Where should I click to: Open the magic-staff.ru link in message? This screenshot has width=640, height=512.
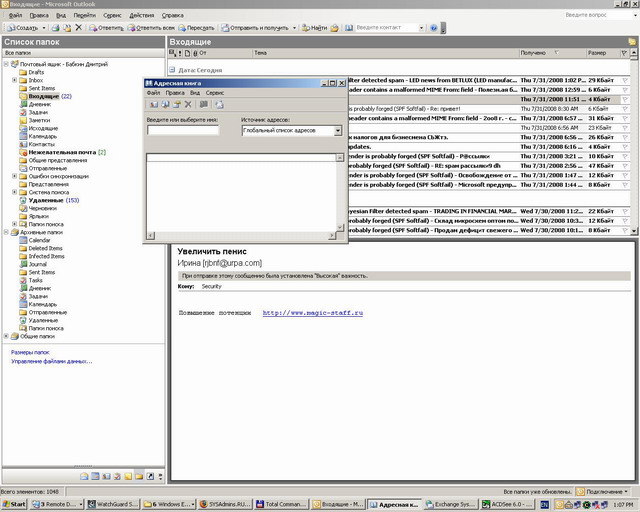(x=313, y=313)
